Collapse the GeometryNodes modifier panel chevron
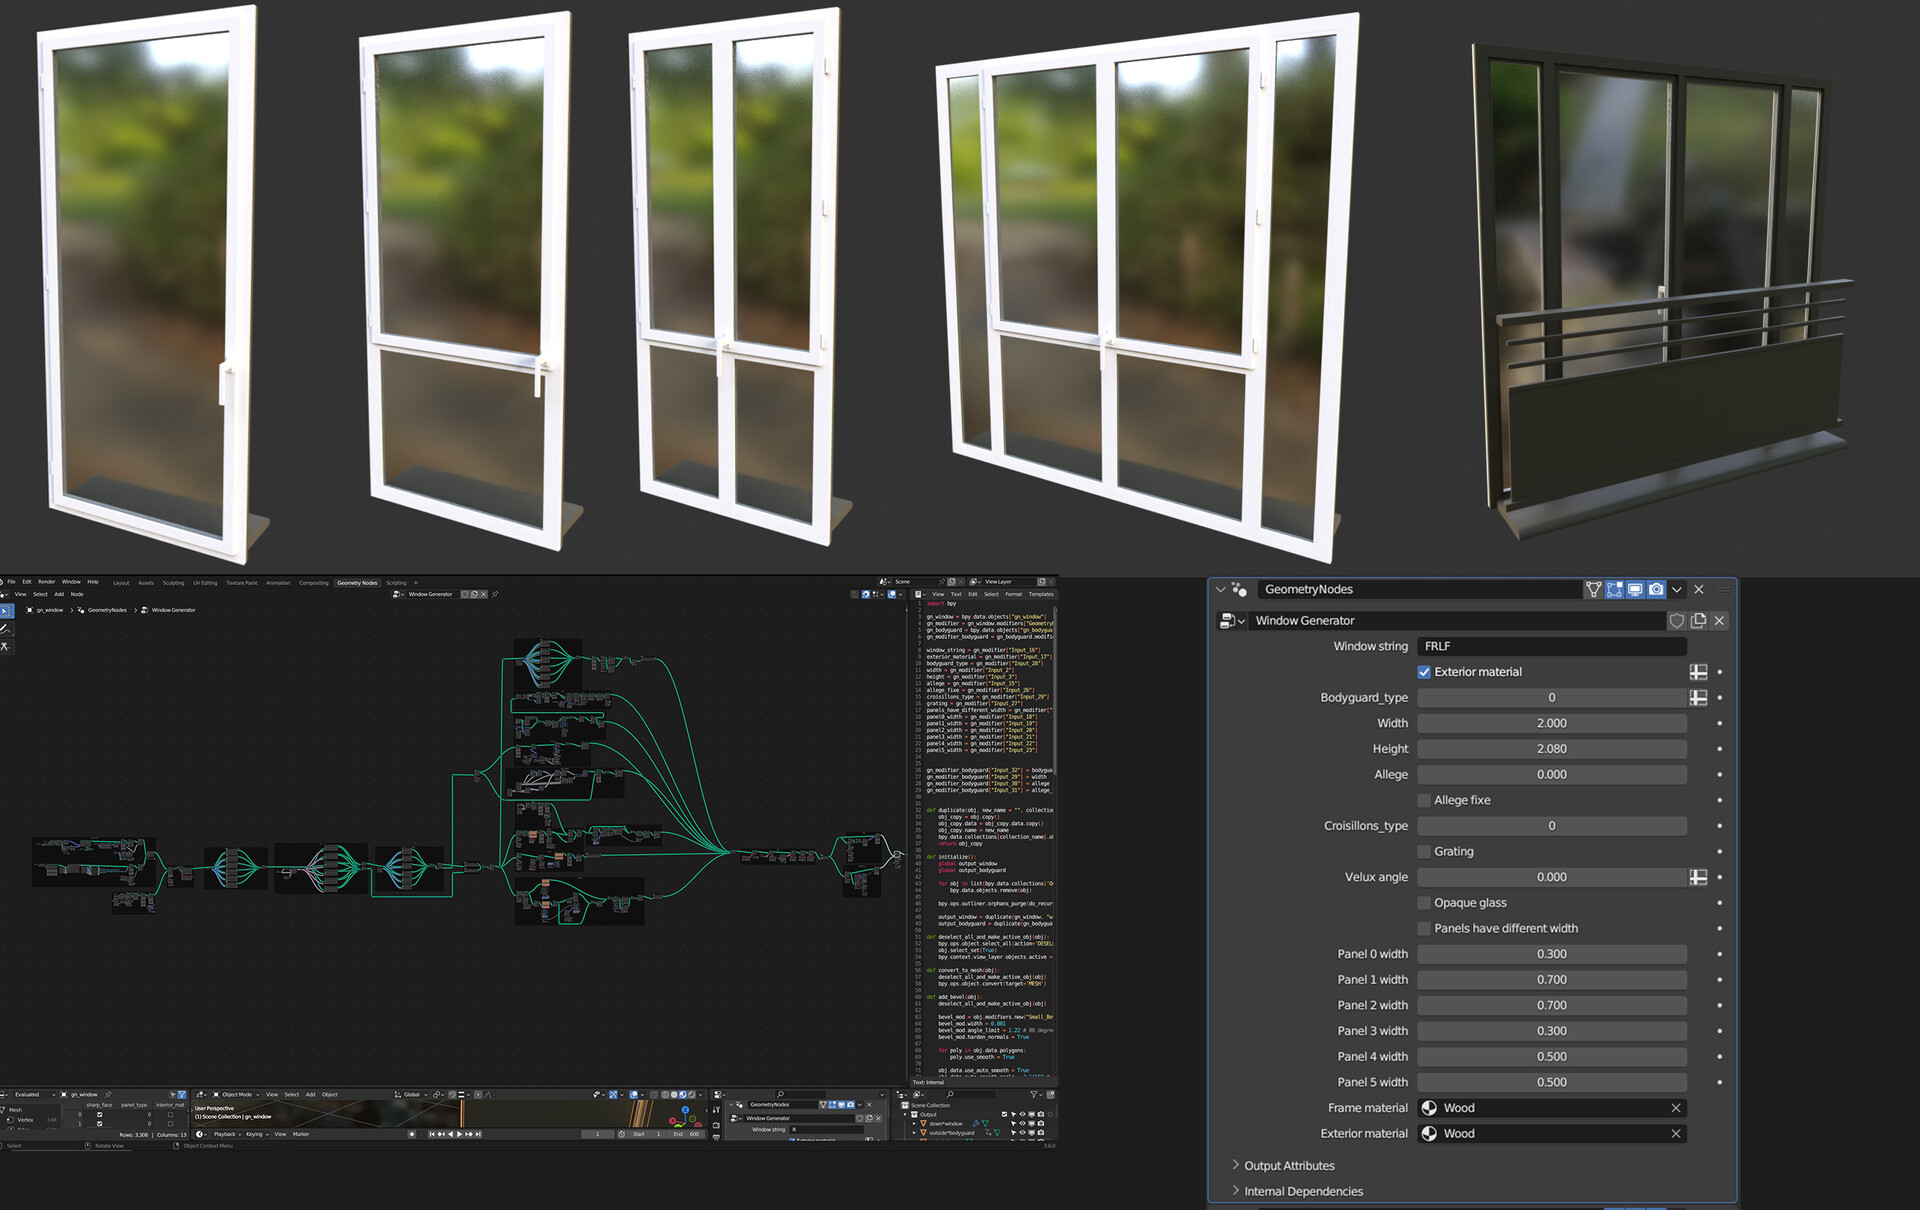 (1222, 589)
